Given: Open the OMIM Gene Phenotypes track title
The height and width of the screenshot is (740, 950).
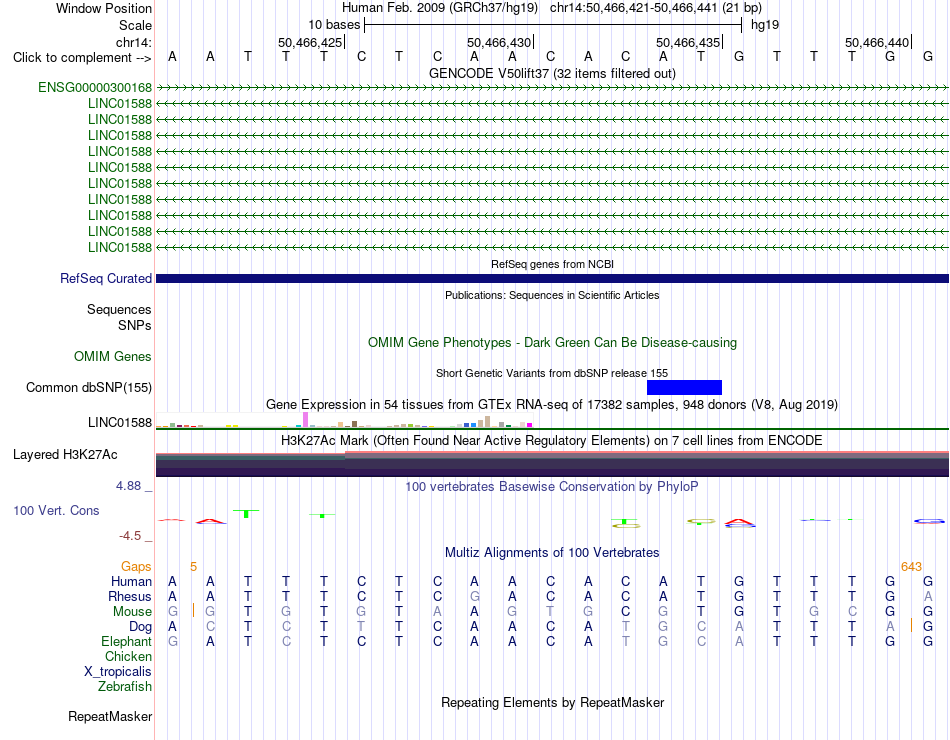Looking at the screenshot, I should pyautogui.click(x=552, y=342).
